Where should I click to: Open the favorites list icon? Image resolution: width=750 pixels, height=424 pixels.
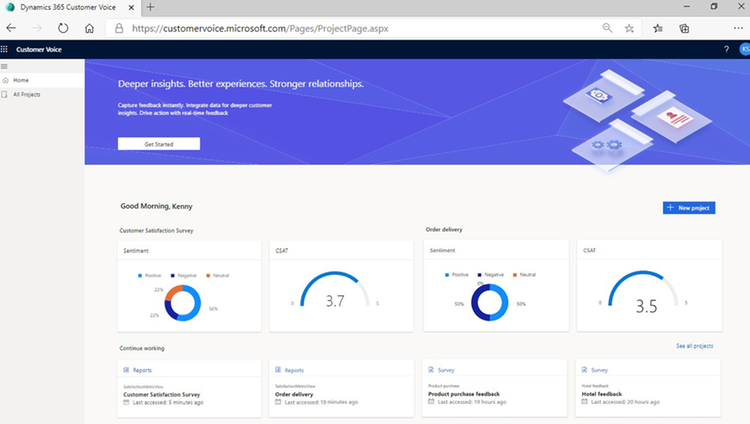[658, 29]
